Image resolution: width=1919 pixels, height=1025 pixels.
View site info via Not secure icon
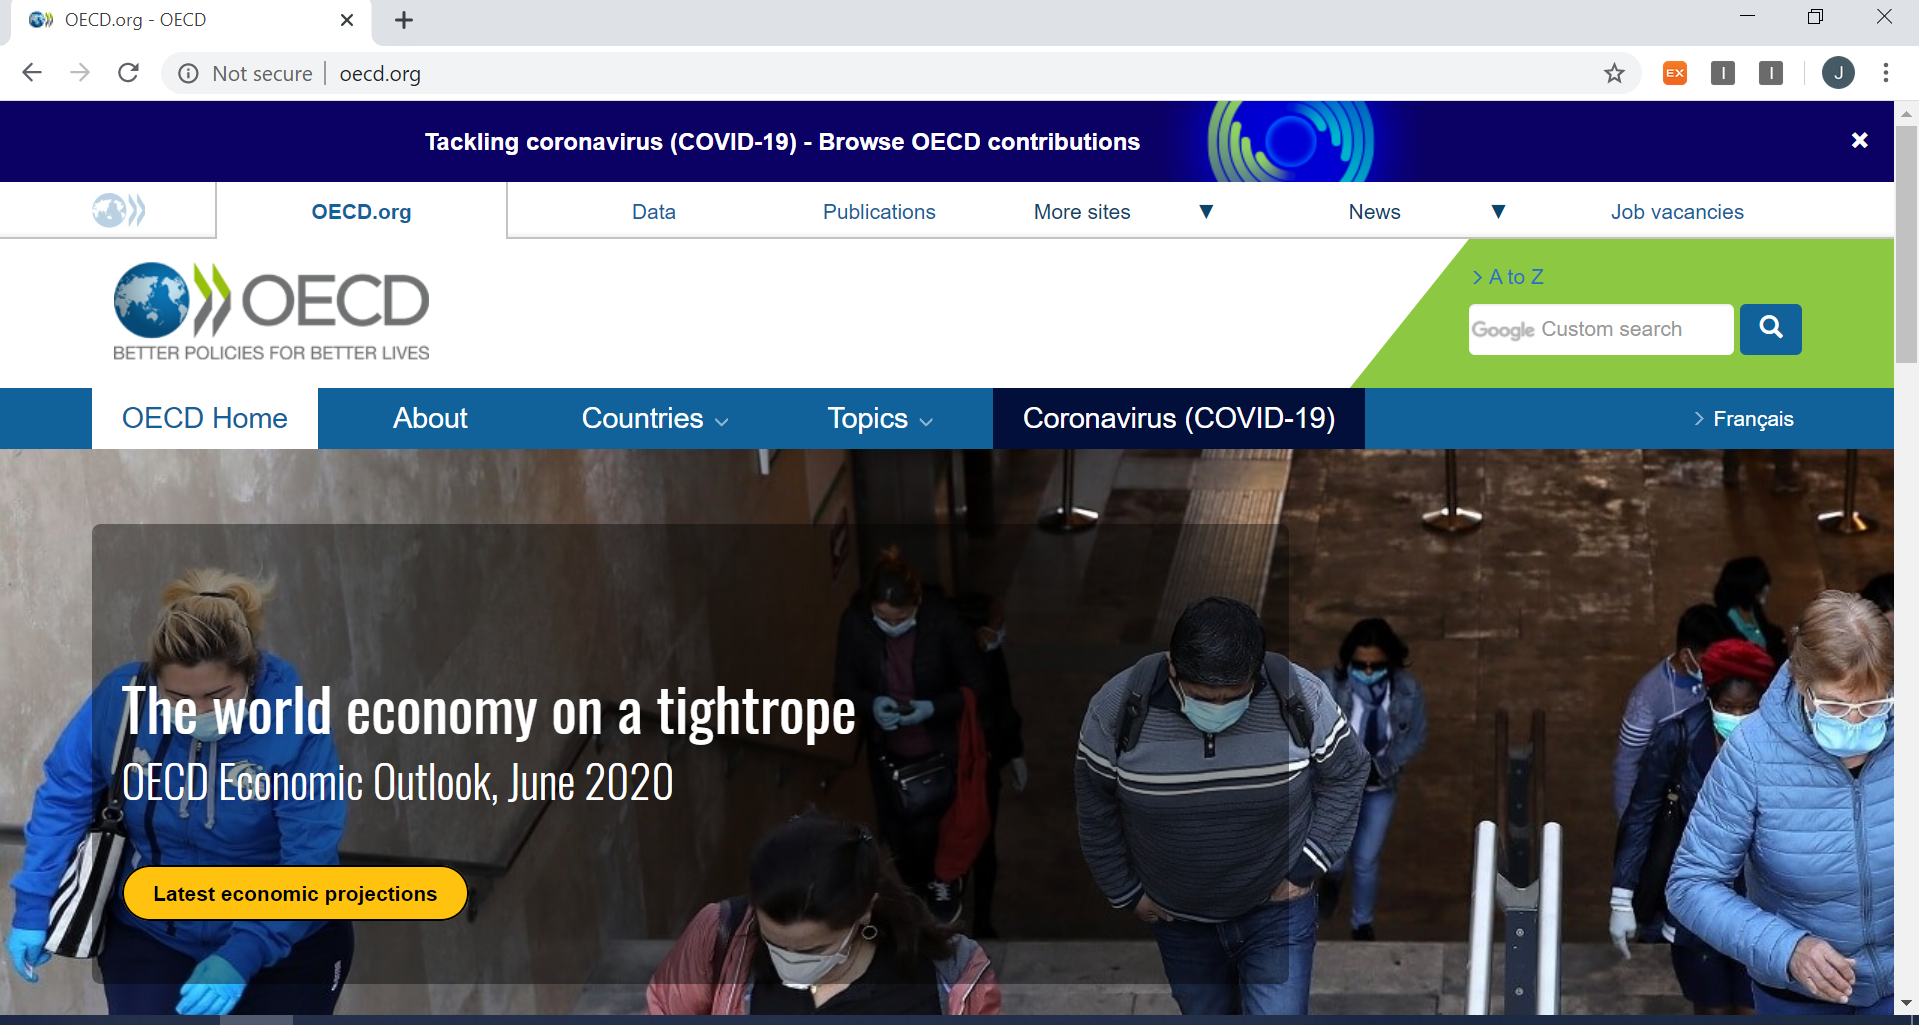[x=188, y=73]
